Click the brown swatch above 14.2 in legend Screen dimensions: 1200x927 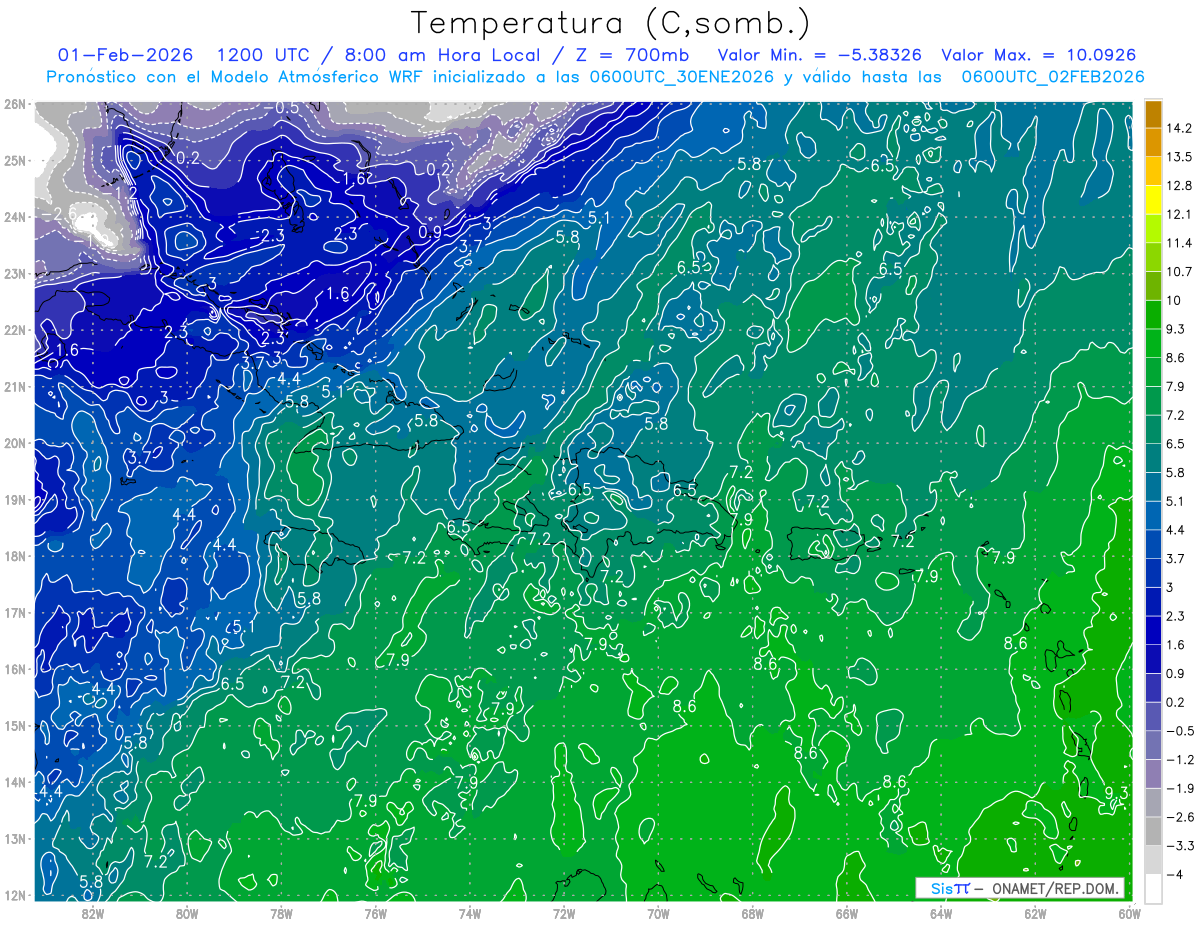[x=1153, y=114]
